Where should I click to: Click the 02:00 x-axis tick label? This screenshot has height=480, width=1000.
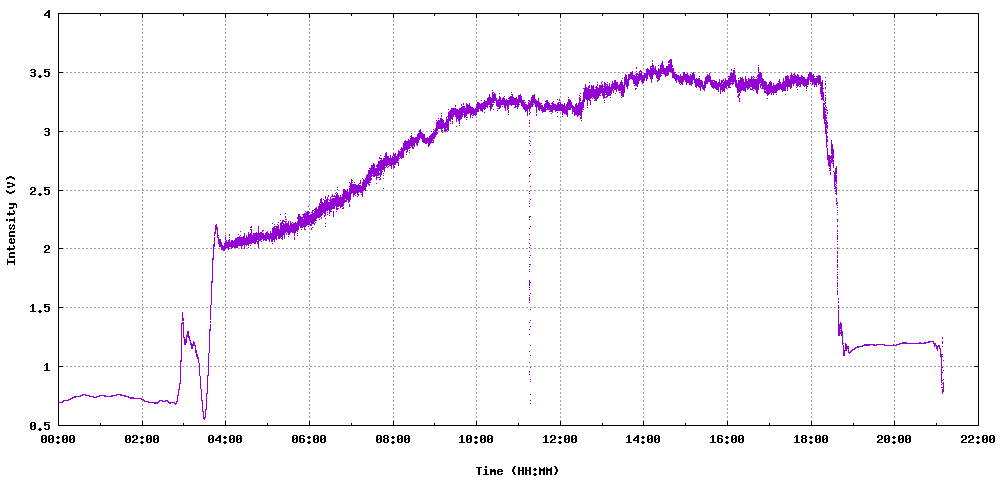pos(142,439)
